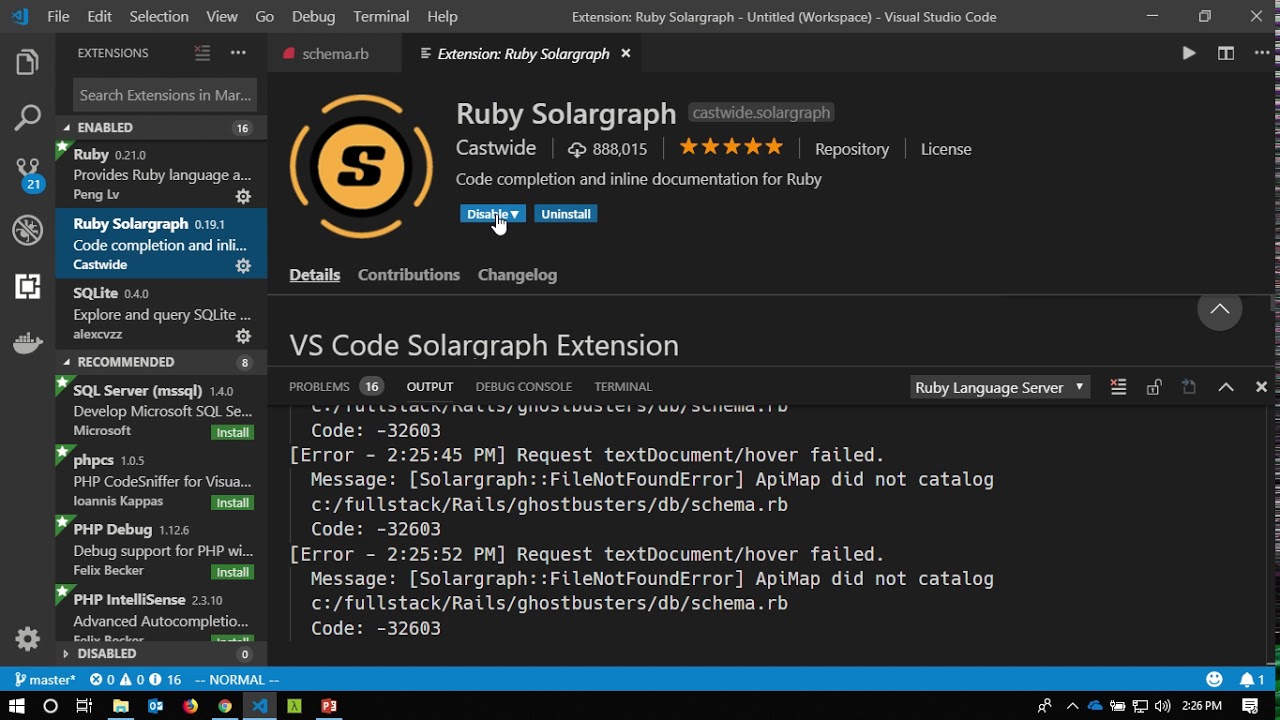Uninstall the Ruby Solargraph extension
The height and width of the screenshot is (720, 1280).
[x=566, y=214]
